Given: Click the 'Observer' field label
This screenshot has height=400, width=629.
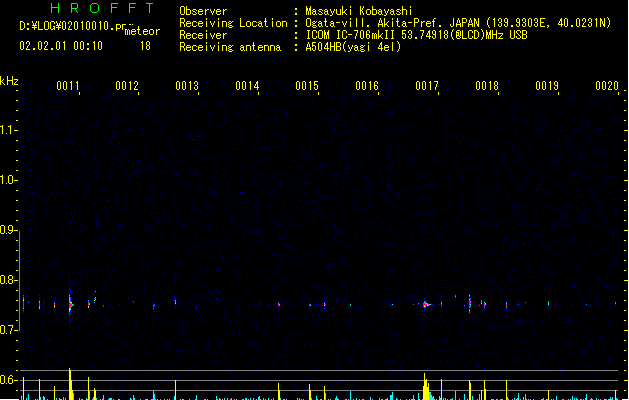Looking at the screenshot, I should tap(203, 11).
